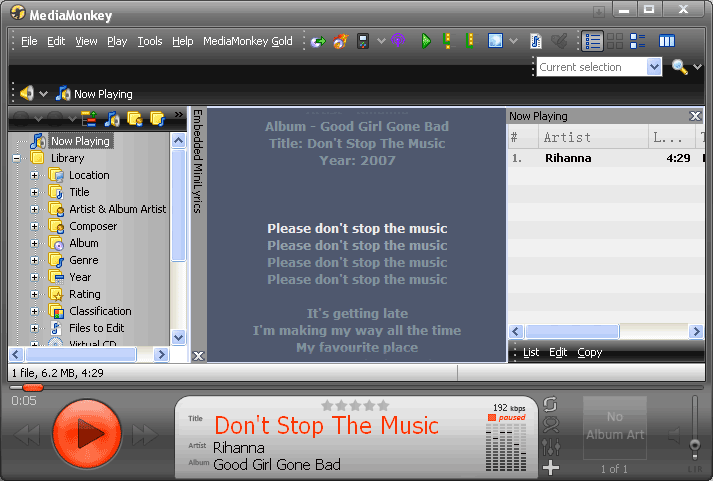Open the File menu

(29, 41)
